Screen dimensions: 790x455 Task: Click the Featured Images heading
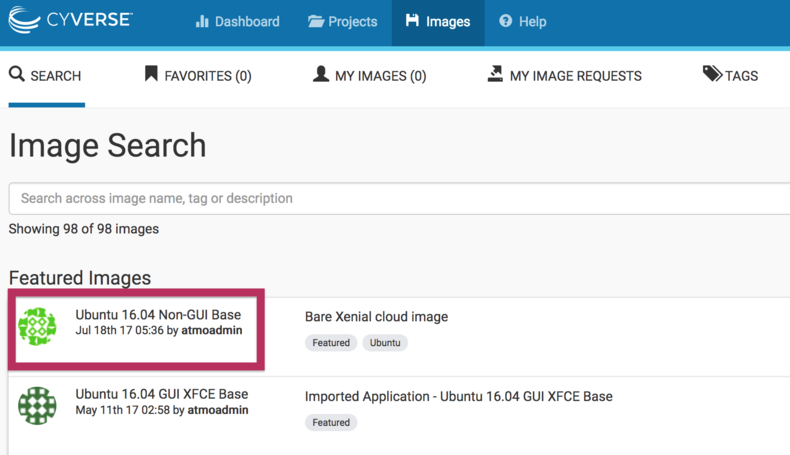pyautogui.click(x=80, y=278)
